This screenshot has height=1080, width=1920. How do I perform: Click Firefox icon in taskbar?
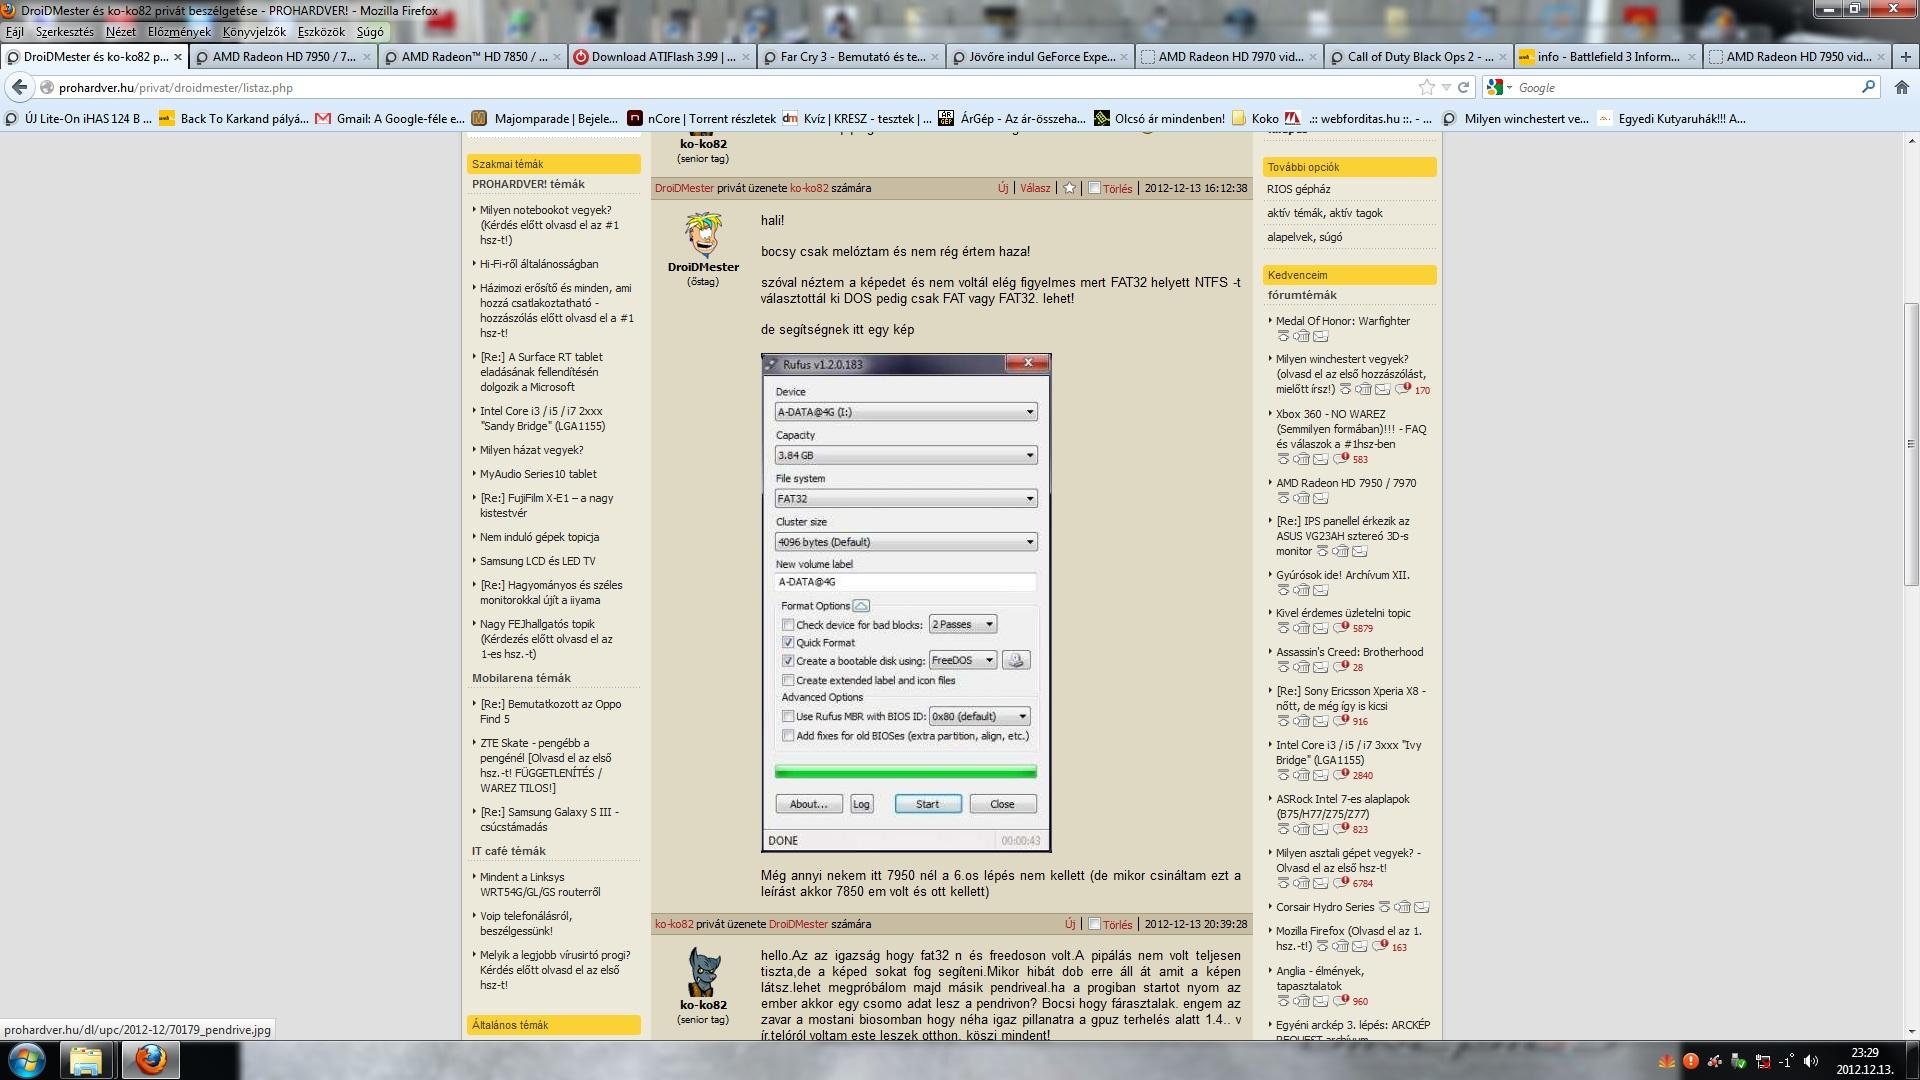(151, 1060)
